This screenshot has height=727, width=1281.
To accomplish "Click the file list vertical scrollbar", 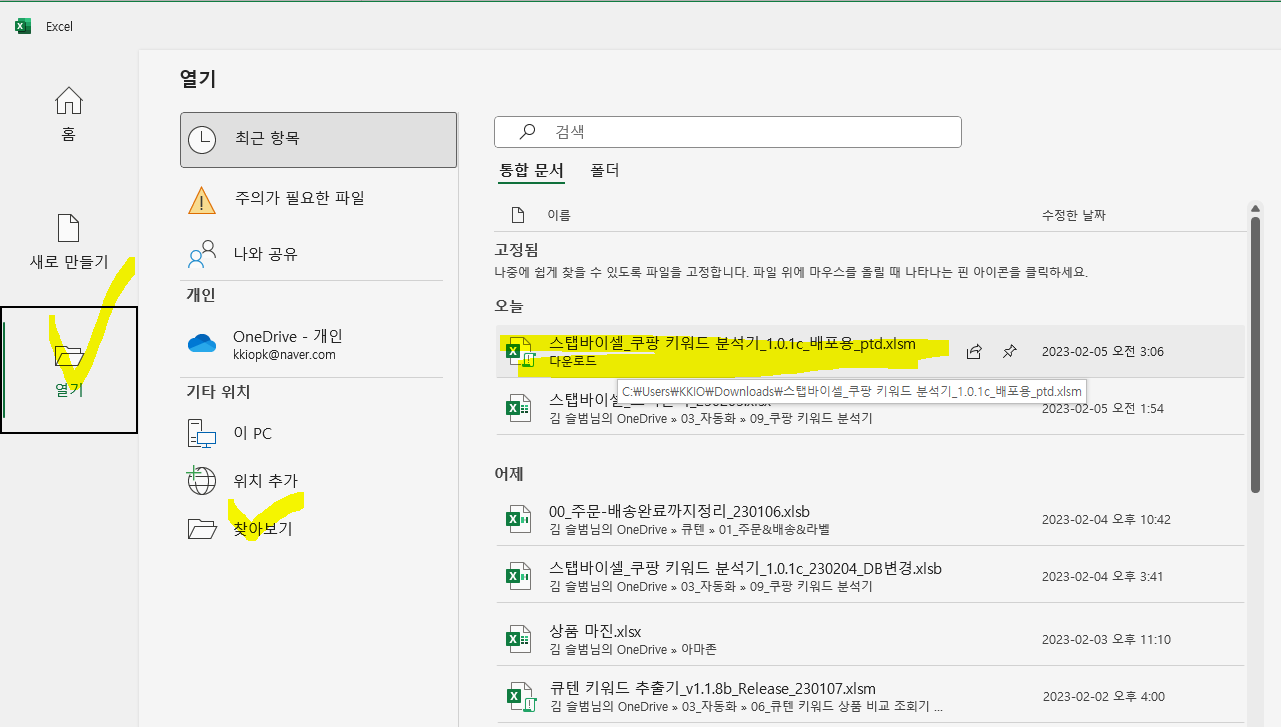I will tap(1255, 355).
